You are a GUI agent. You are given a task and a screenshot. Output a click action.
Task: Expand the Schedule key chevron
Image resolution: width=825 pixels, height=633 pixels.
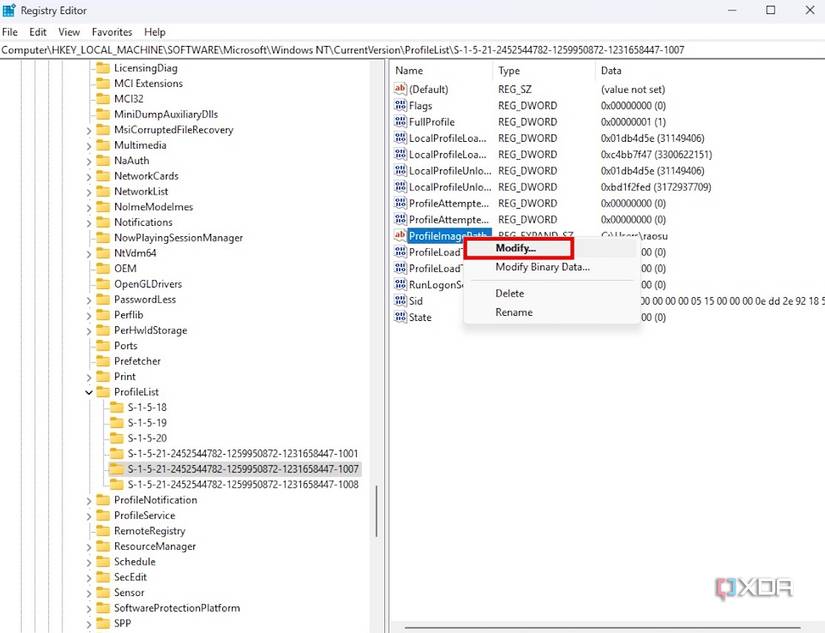pyautogui.click(x=89, y=561)
